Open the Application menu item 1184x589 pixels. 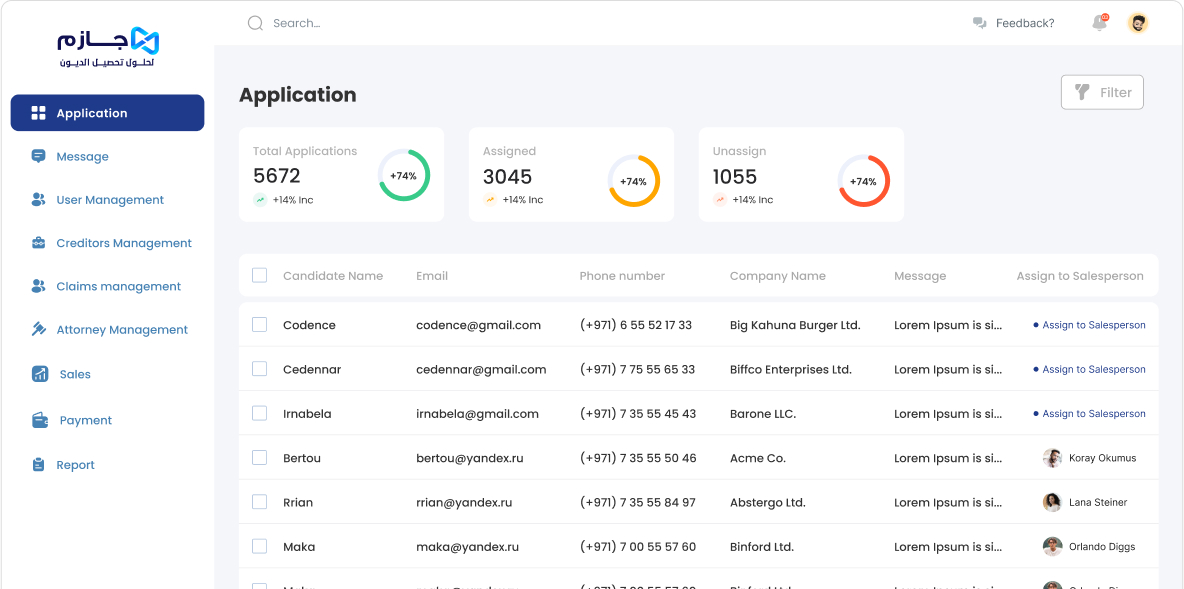107,113
